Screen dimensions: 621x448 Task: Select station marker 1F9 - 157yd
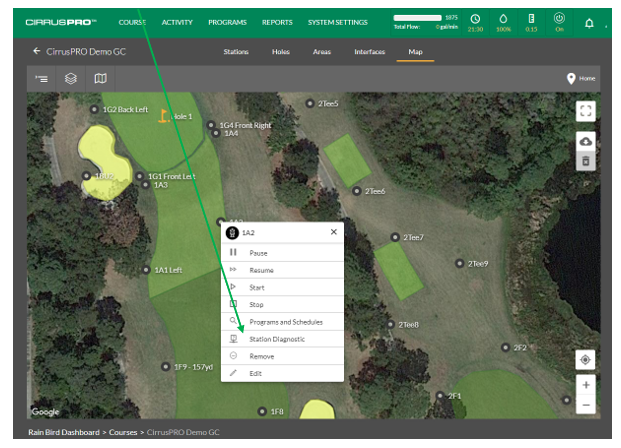[x=166, y=367]
